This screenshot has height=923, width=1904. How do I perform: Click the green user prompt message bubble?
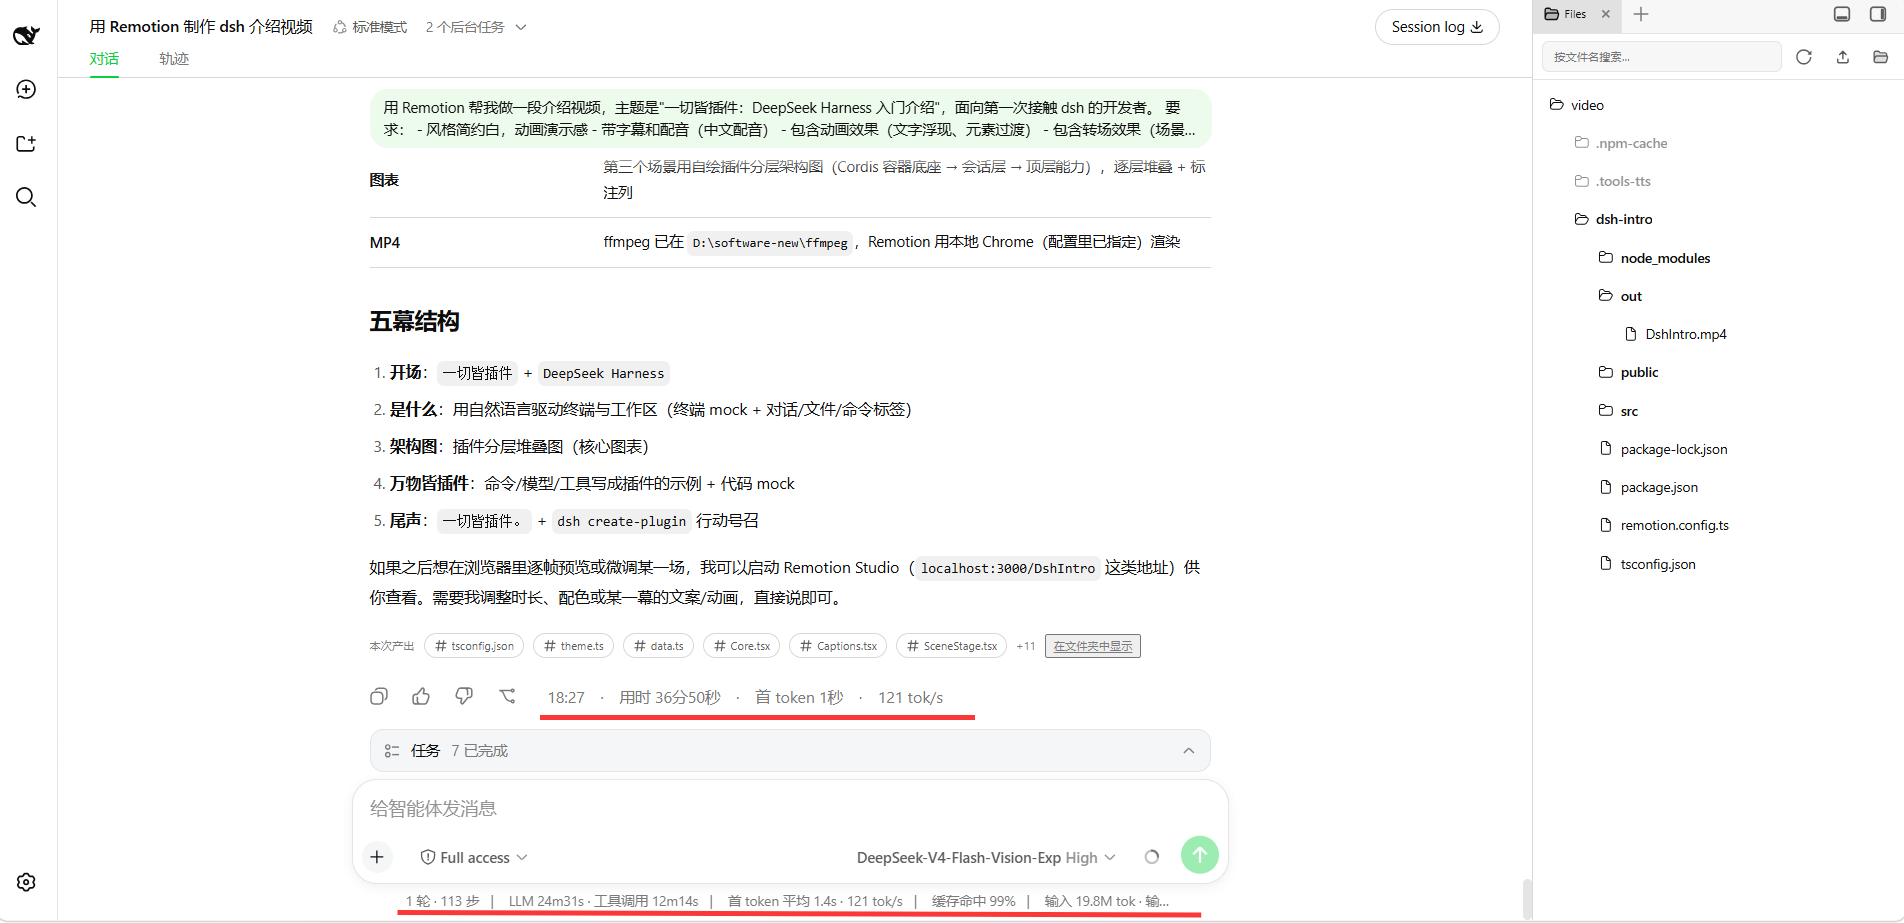pos(790,118)
